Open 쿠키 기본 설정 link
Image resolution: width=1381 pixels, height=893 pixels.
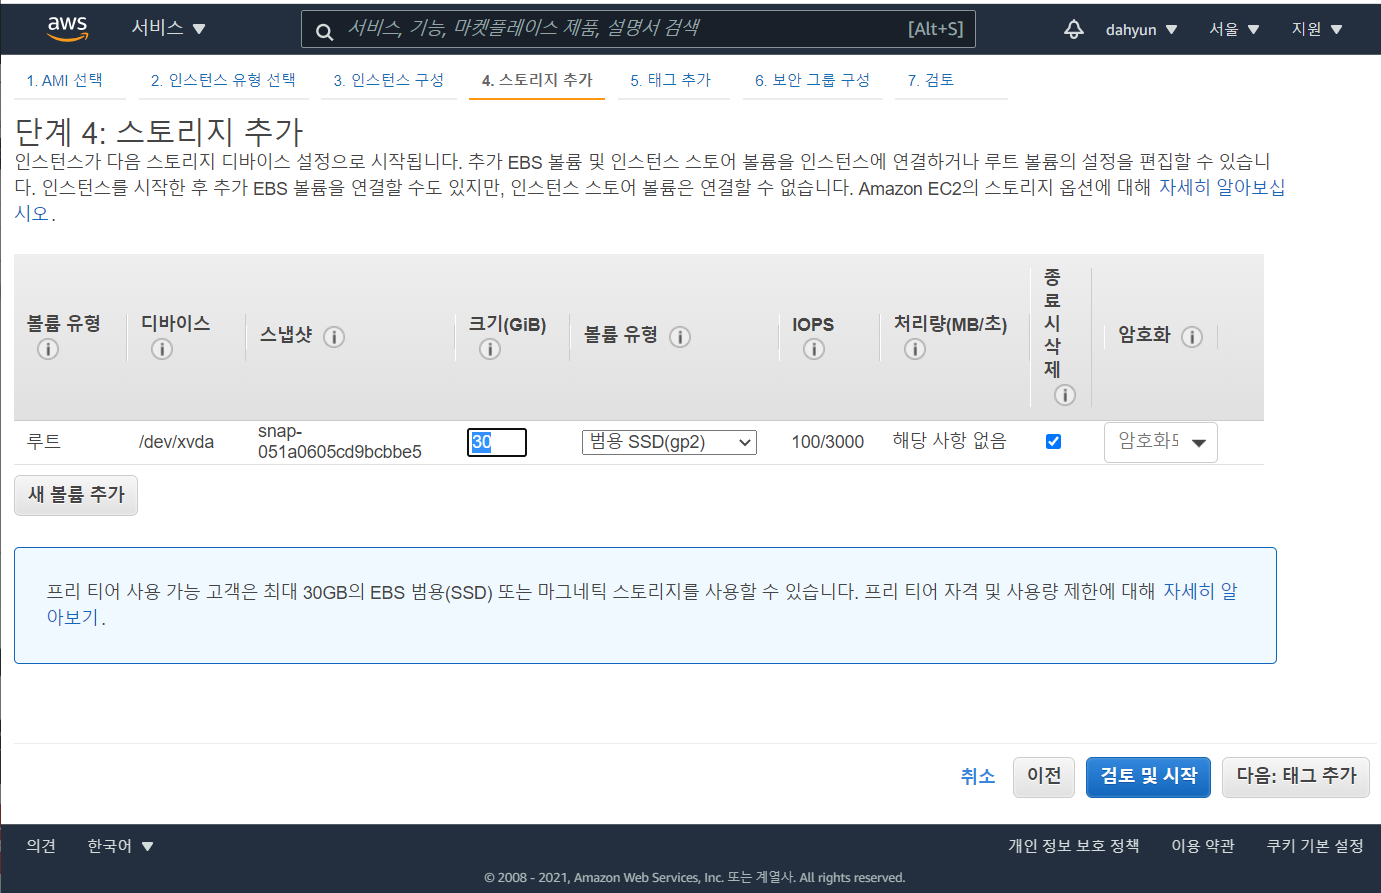coord(1315,846)
